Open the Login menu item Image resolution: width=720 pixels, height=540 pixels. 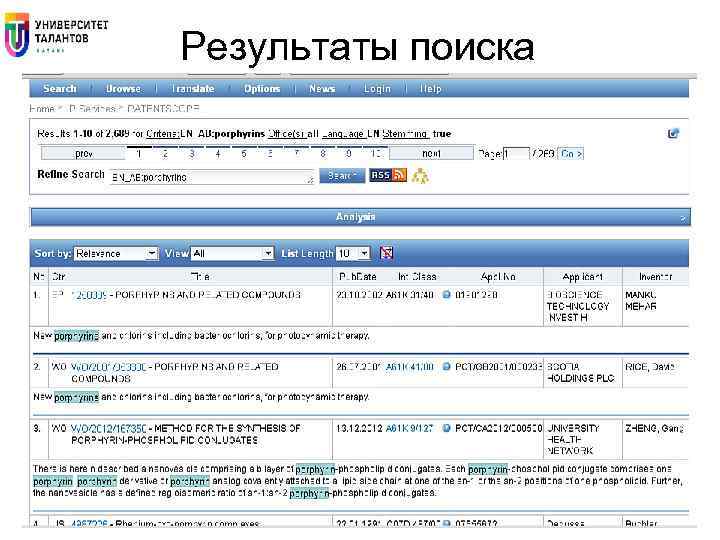tap(377, 89)
